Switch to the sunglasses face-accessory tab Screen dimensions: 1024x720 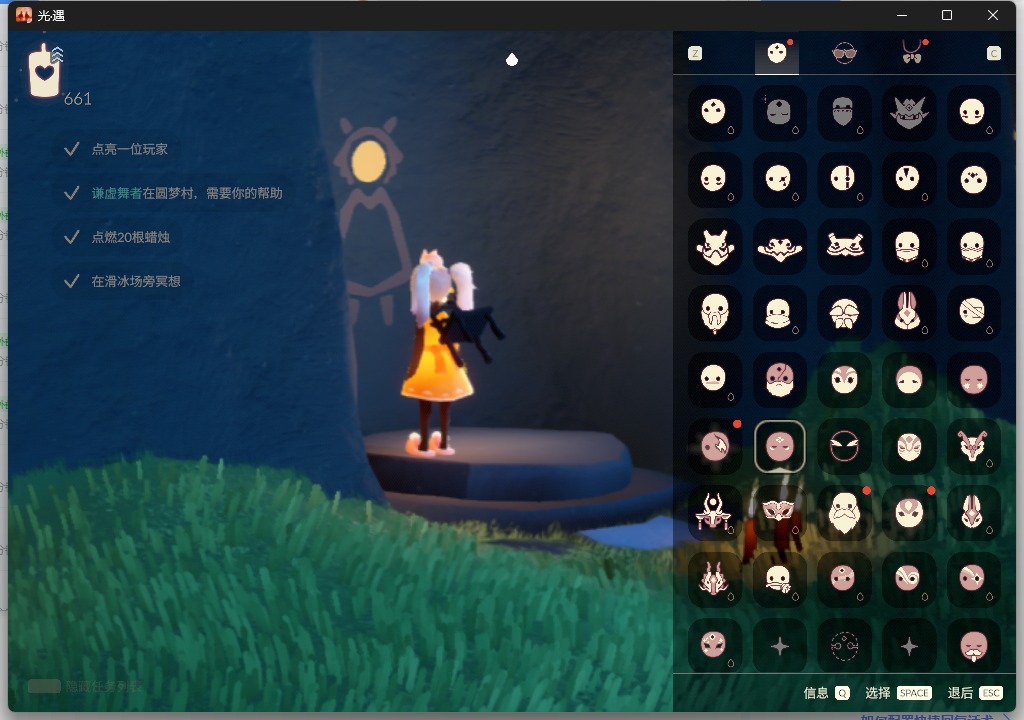(844, 53)
